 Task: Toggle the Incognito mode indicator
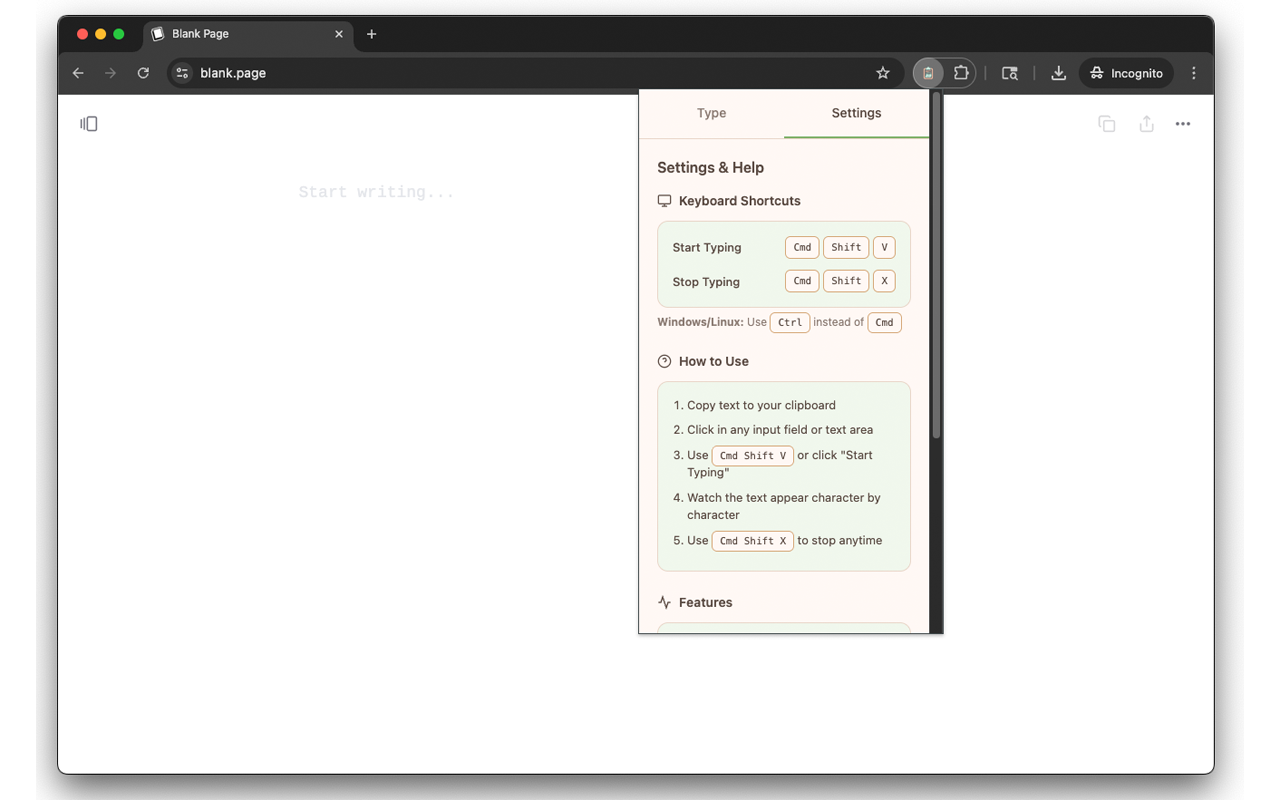click(x=1125, y=72)
